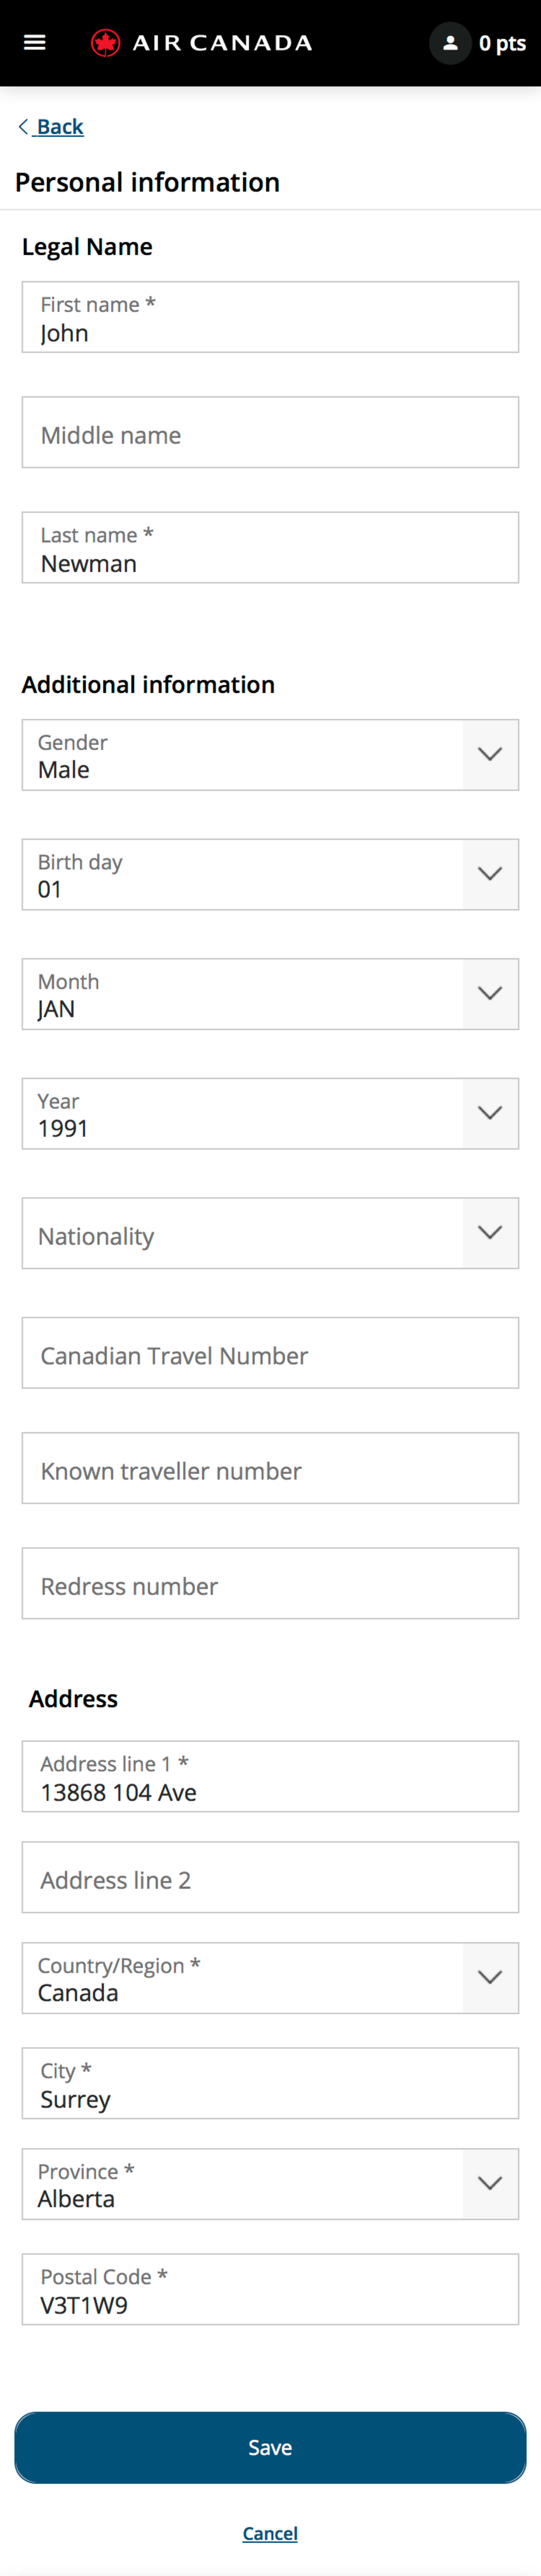
Task: Open the user account profile icon
Action: pos(450,42)
